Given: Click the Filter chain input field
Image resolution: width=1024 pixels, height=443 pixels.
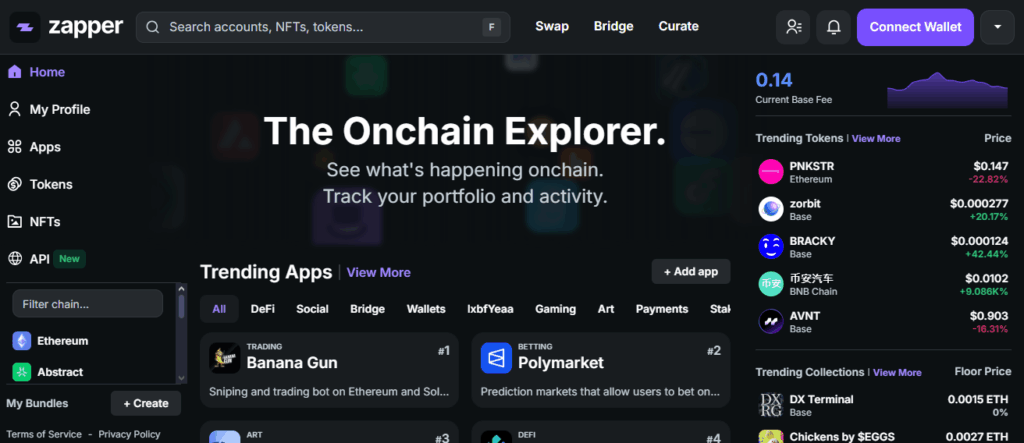Looking at the screenshot, I should pyautogui.click(x=87, y=304).
